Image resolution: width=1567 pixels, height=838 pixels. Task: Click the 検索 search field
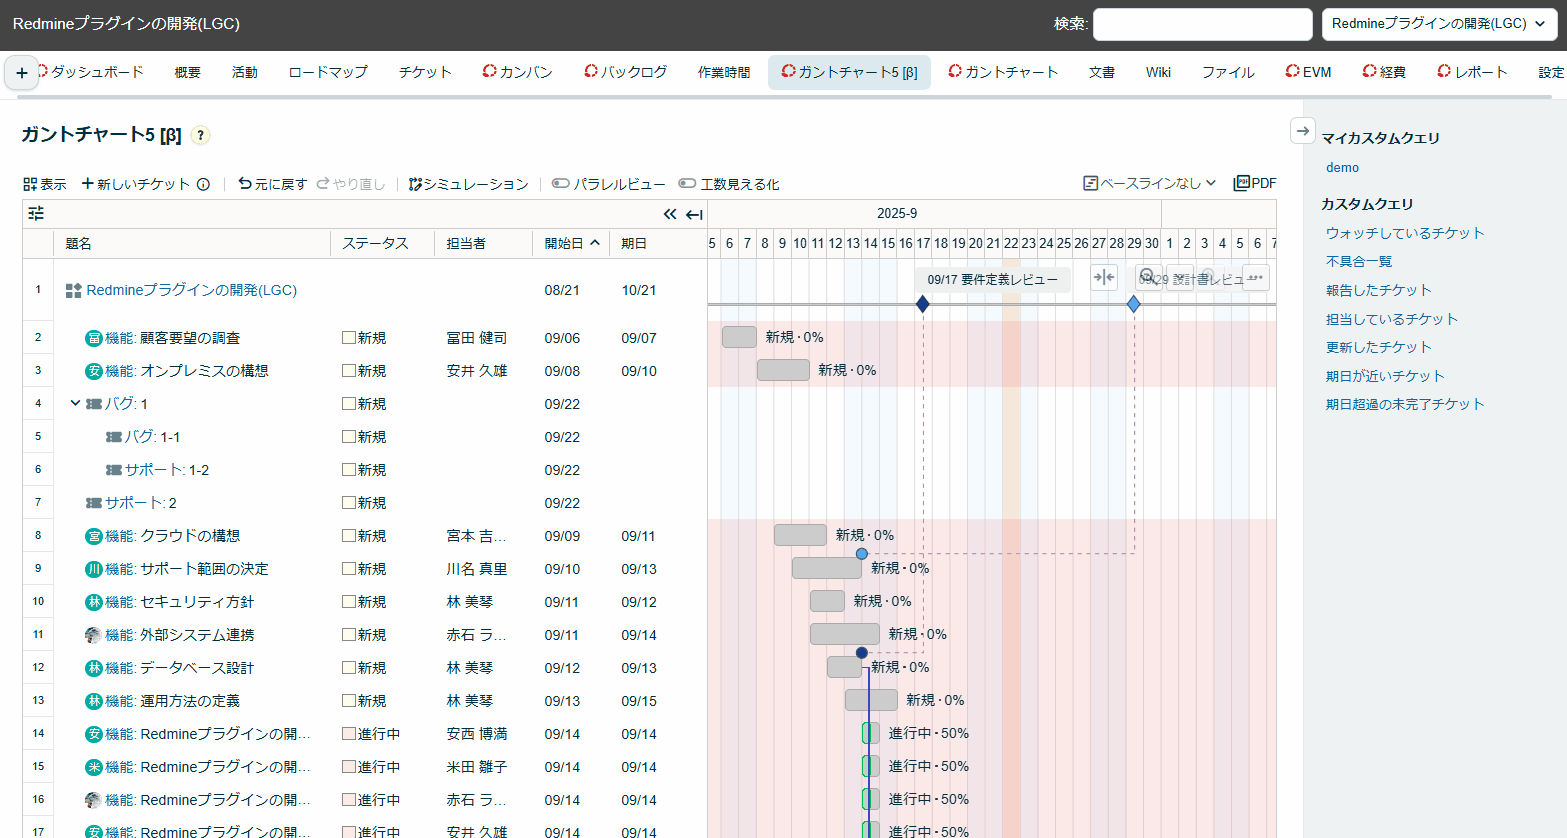coord(1202,24)
